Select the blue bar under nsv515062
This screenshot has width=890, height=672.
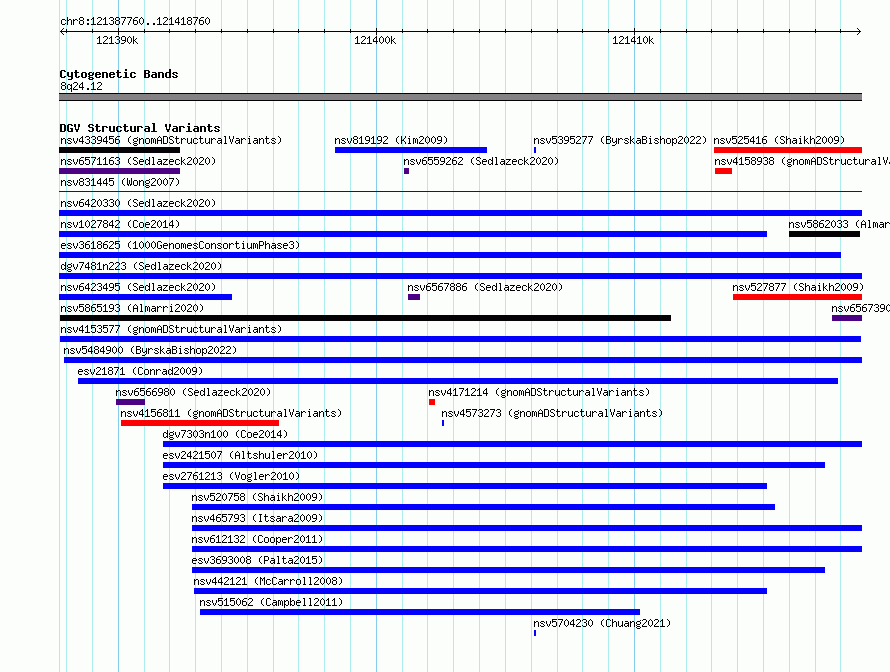click(x=420, y=612)
